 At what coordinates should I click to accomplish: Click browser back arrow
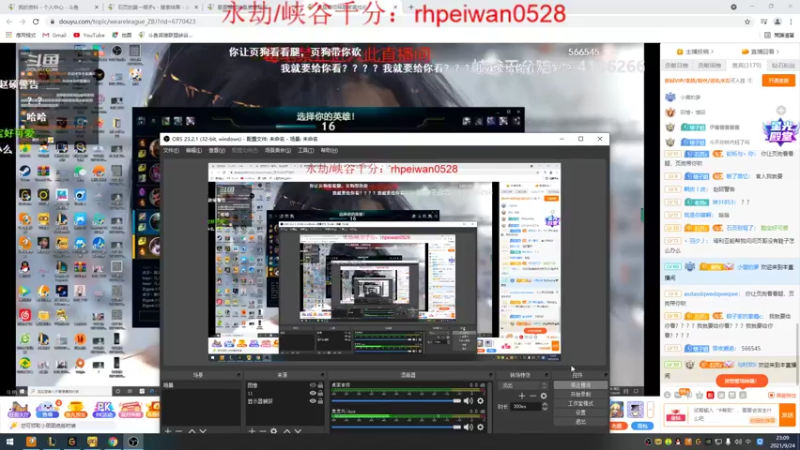pos(9,21)
